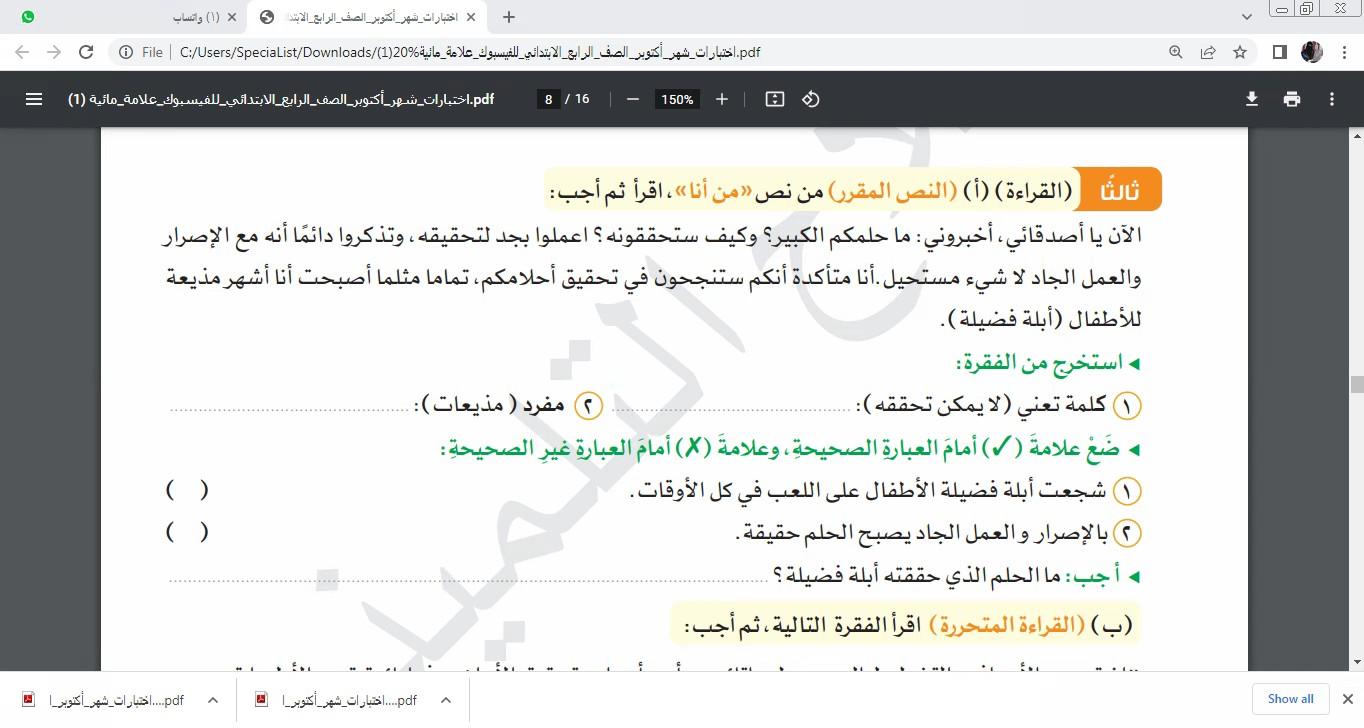Image resolution: width=1364 pixels, height=728 pixels.
Task: Click the page number input field
Action: pos(548,99)
